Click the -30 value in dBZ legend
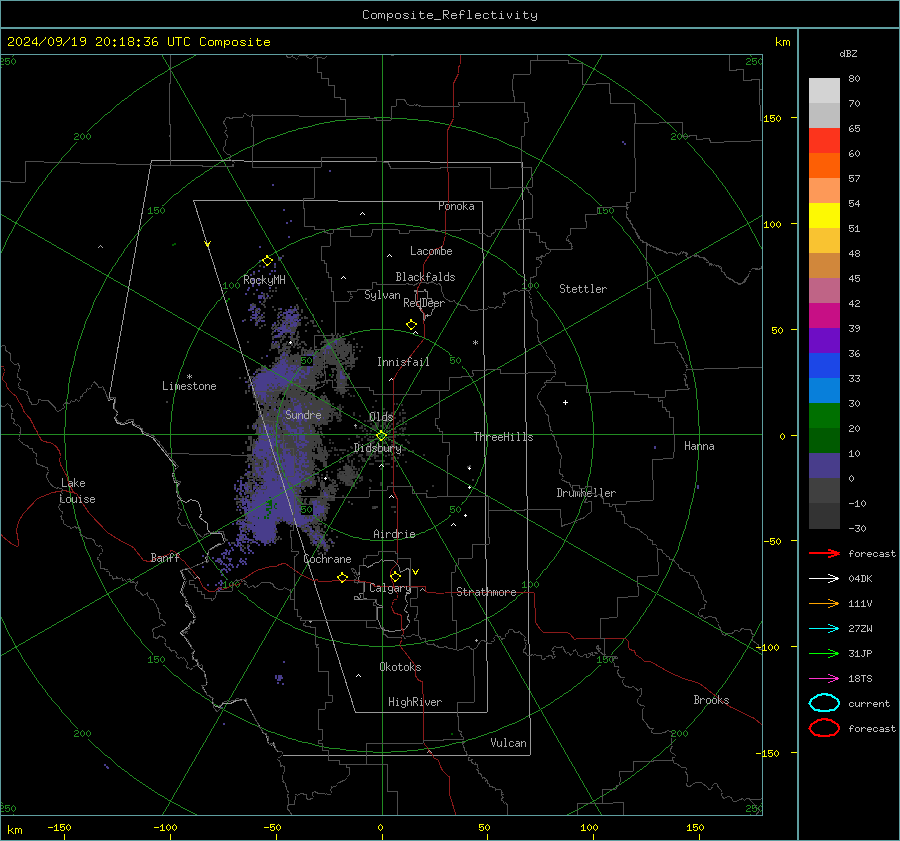The image size is (900, 841). (857, 528)
